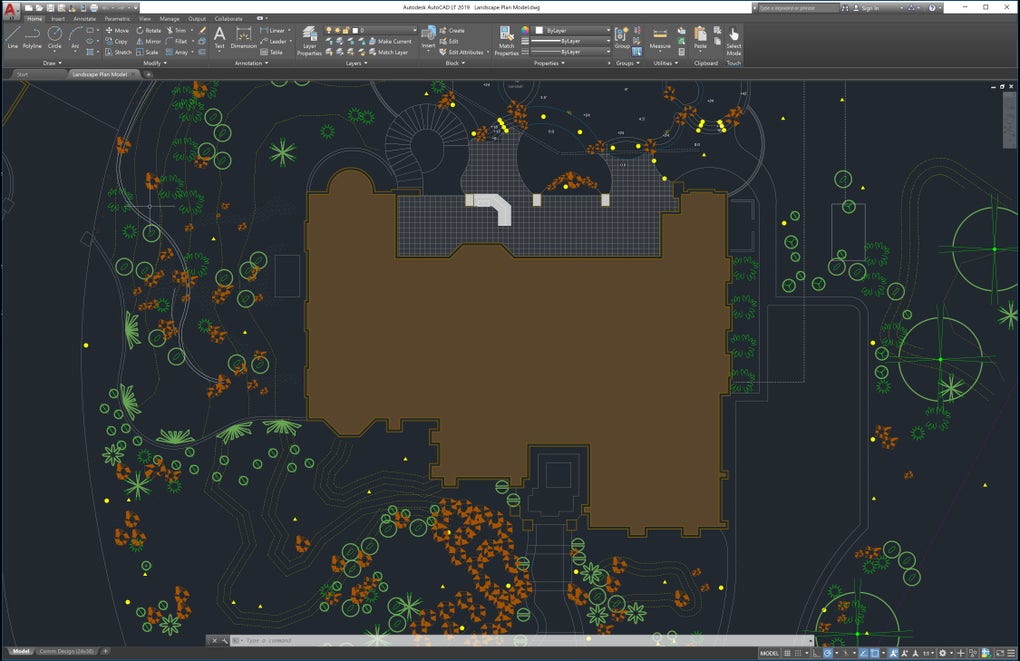Toggle ortho mode in status bar

[x=816, y=653]
